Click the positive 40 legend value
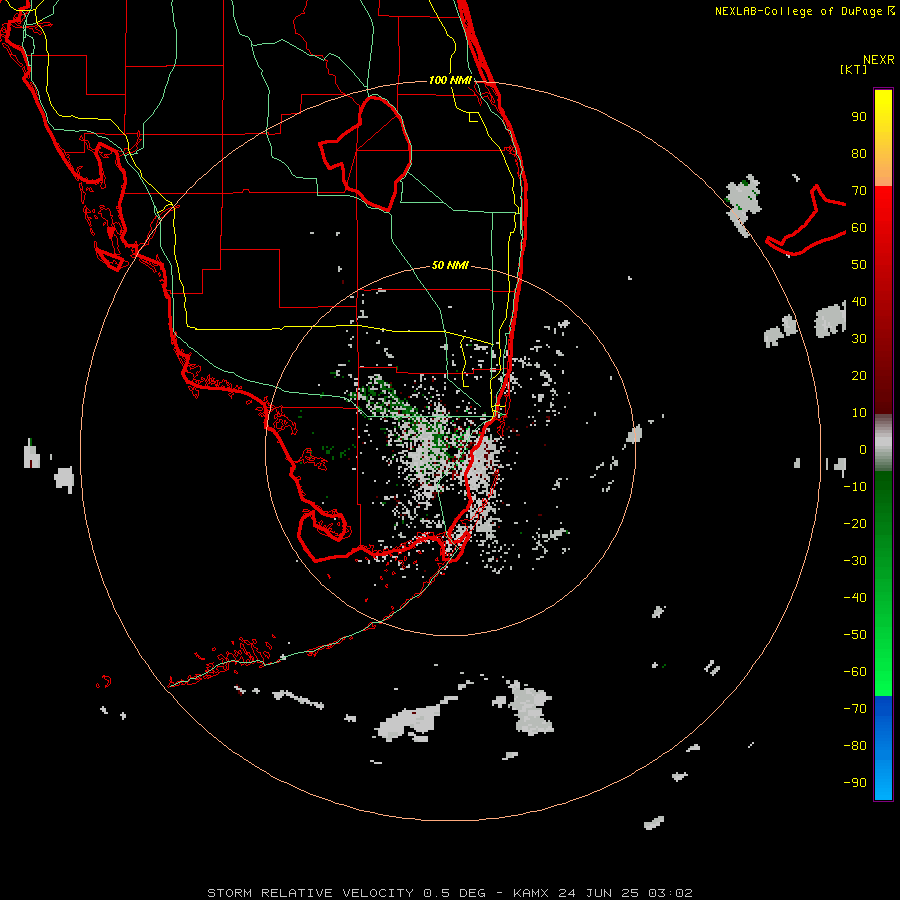The width and height of the screenshot is (900, 900). (x=859, y=301)
